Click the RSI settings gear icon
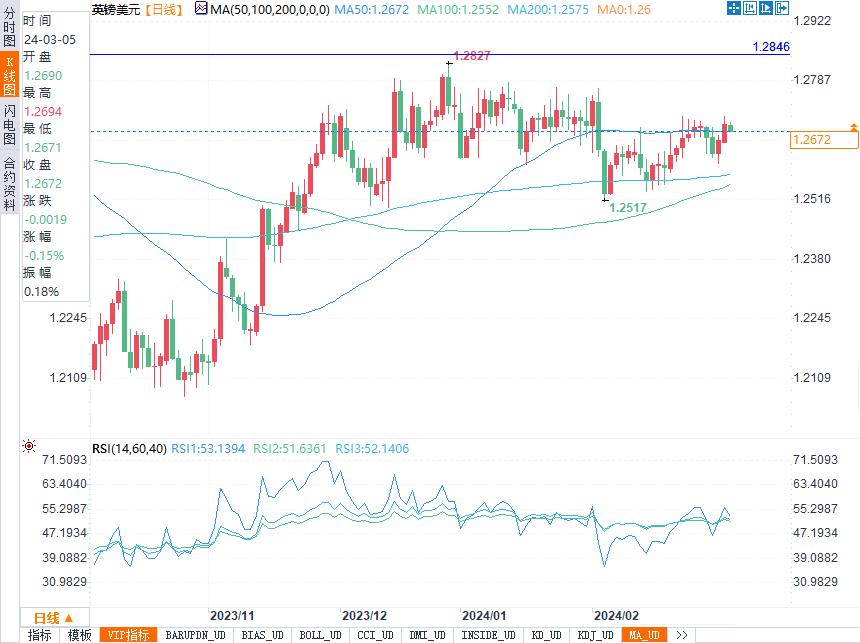860x643 pixels. tap(29, 447)
